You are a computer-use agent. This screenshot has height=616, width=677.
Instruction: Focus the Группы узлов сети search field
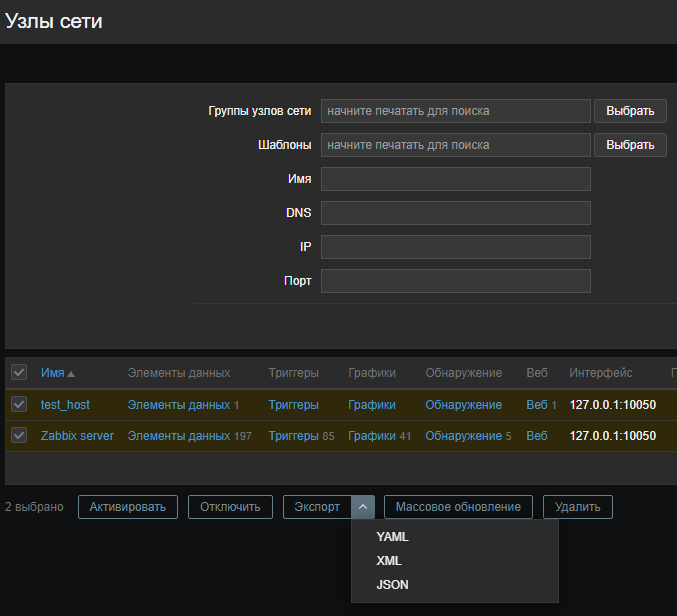coord(455,111)
